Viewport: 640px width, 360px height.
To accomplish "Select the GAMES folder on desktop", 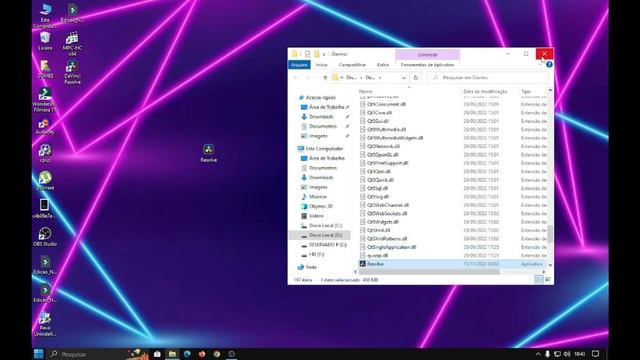I will tap(45, 69).
